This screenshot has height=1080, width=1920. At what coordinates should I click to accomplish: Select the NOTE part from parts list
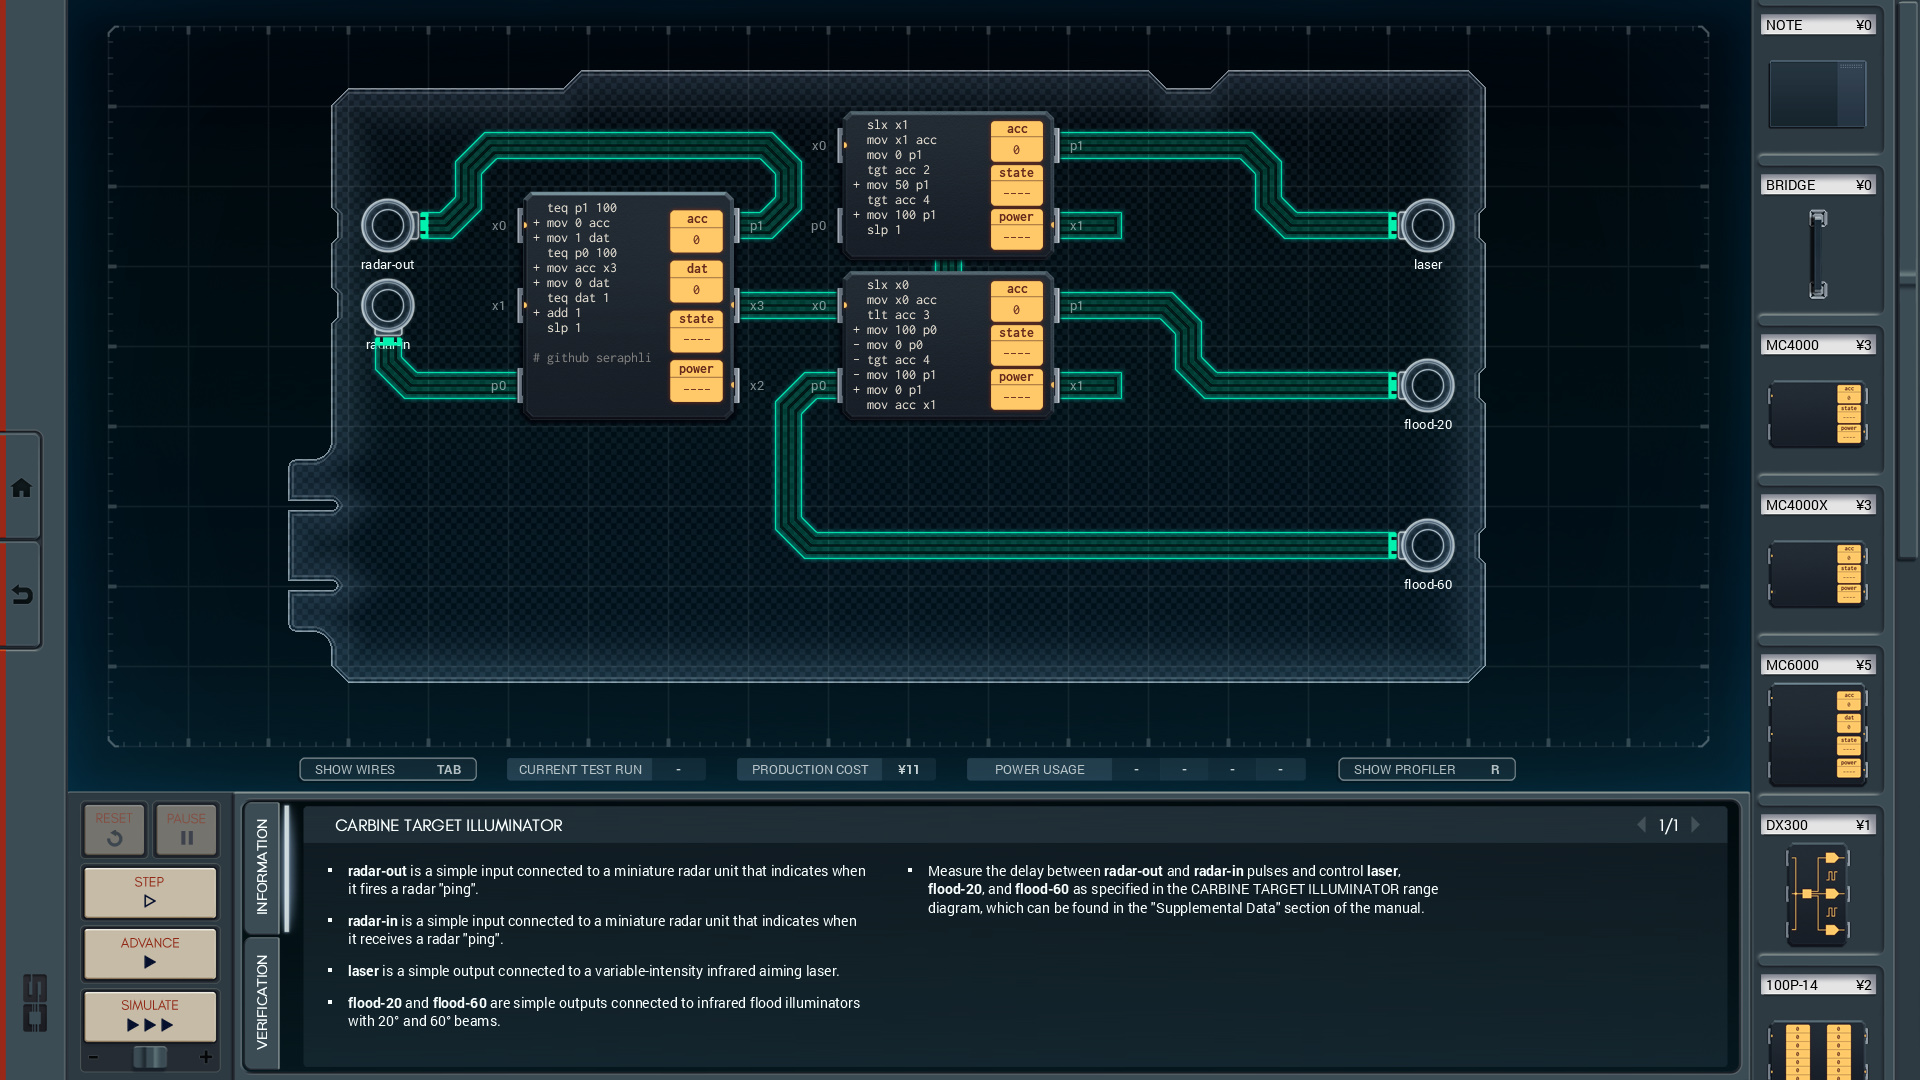(1817, 93)
